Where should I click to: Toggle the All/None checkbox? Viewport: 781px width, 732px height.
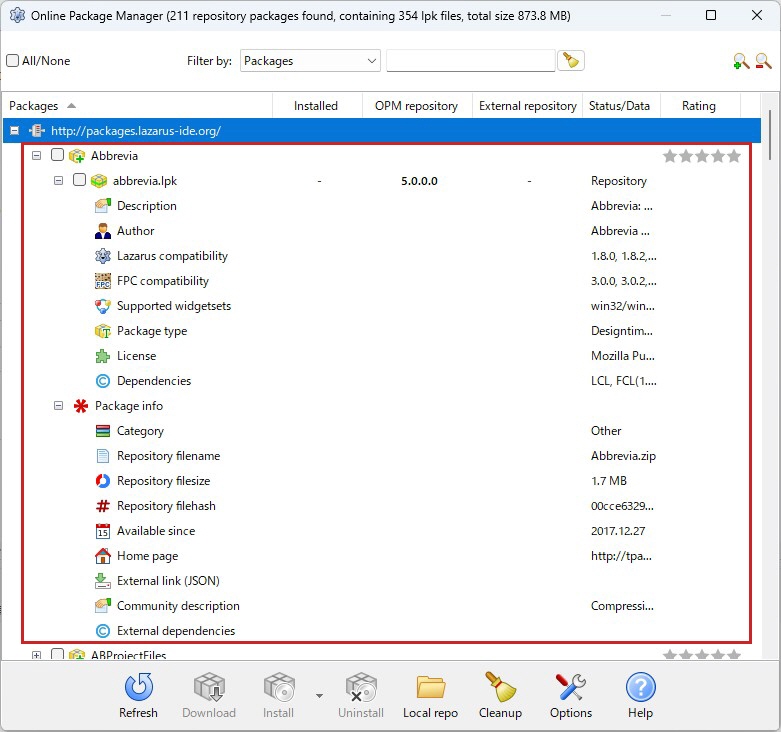(x=13, y=61)
